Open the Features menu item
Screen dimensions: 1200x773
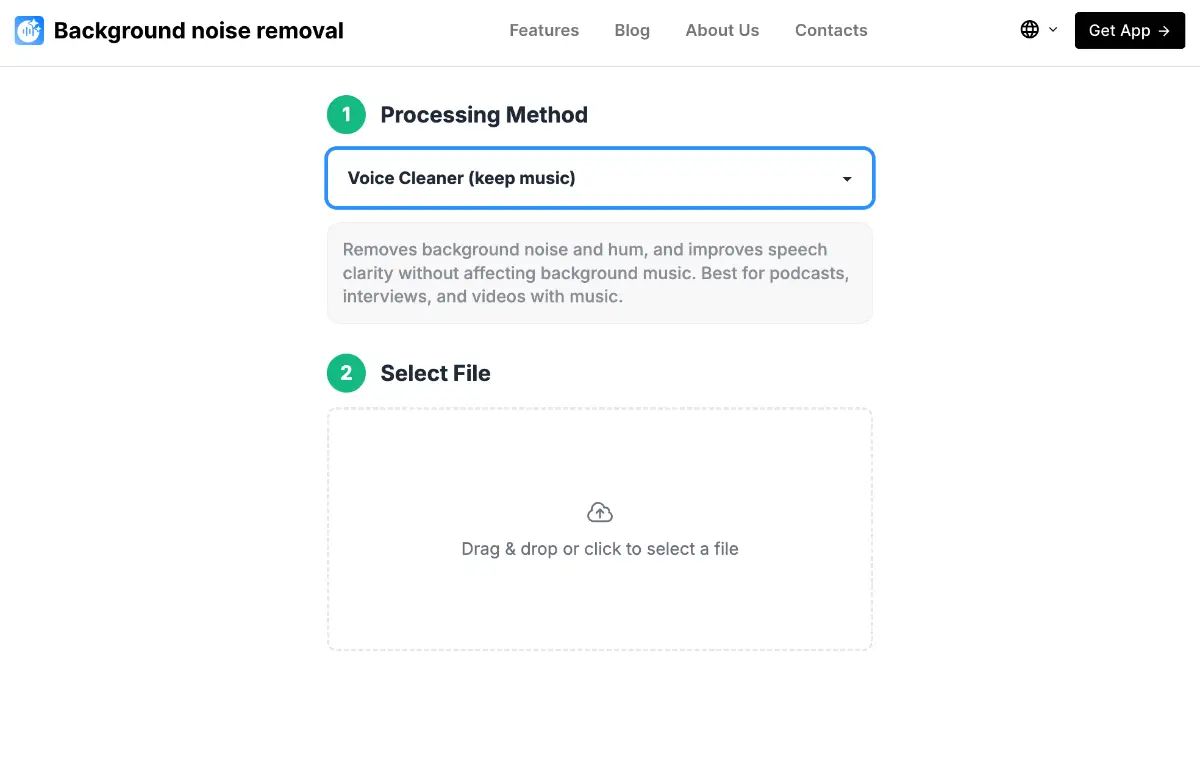tap(544, 30)
